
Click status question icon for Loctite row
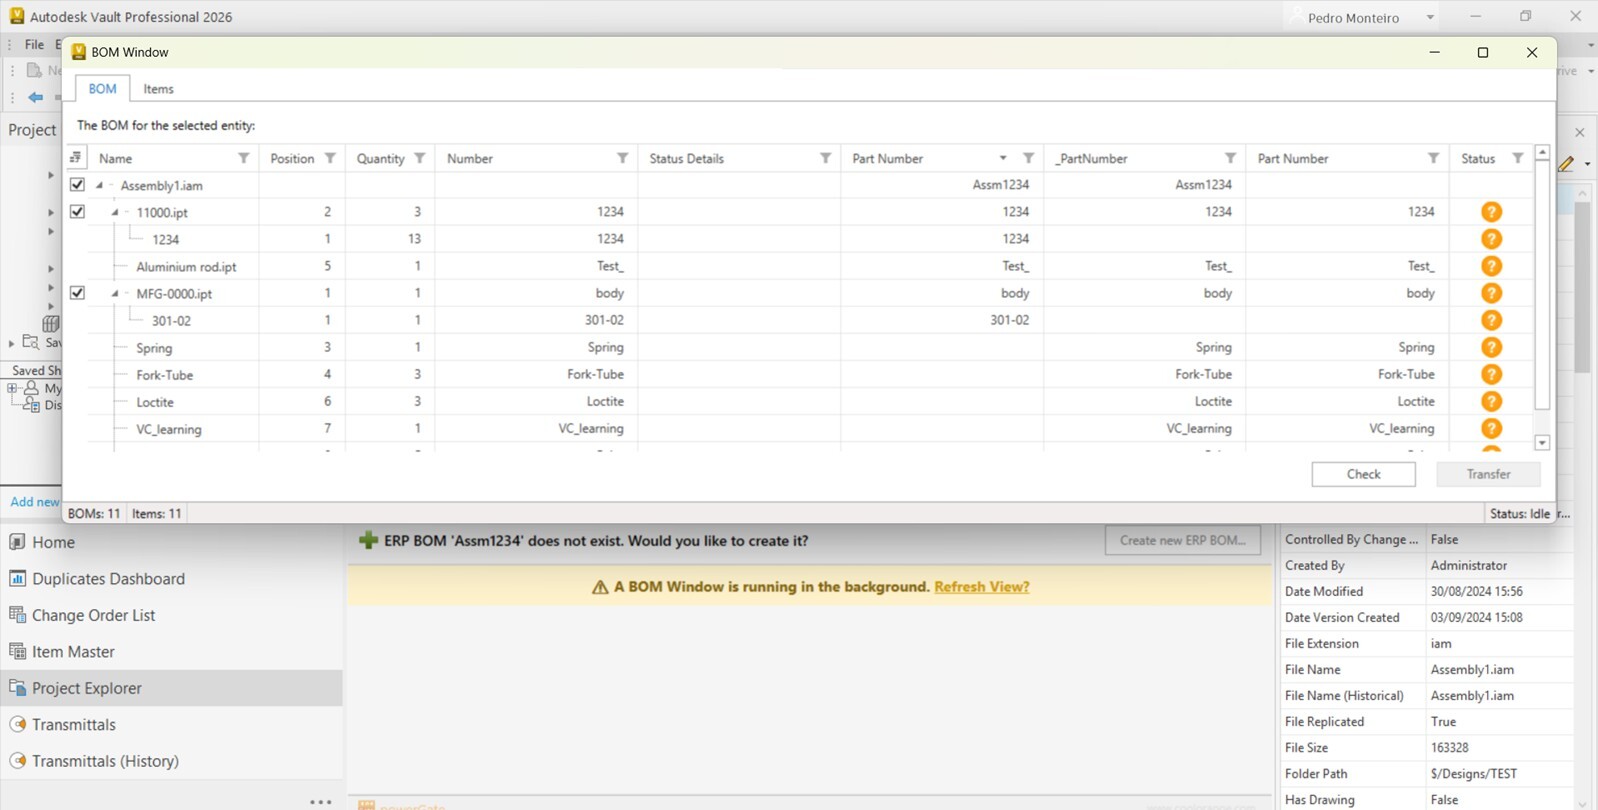pos(1491,401)
